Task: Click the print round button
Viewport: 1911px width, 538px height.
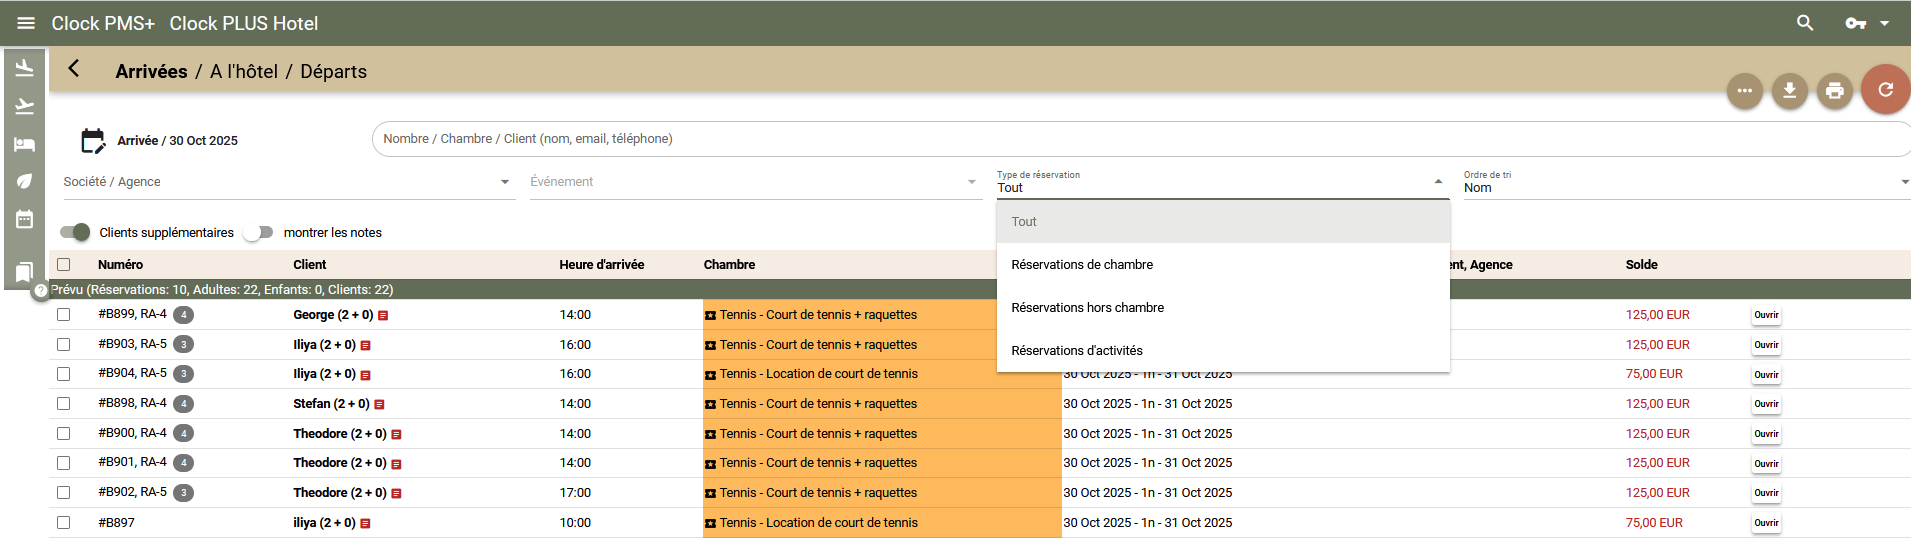Action: coord(1834,91)
